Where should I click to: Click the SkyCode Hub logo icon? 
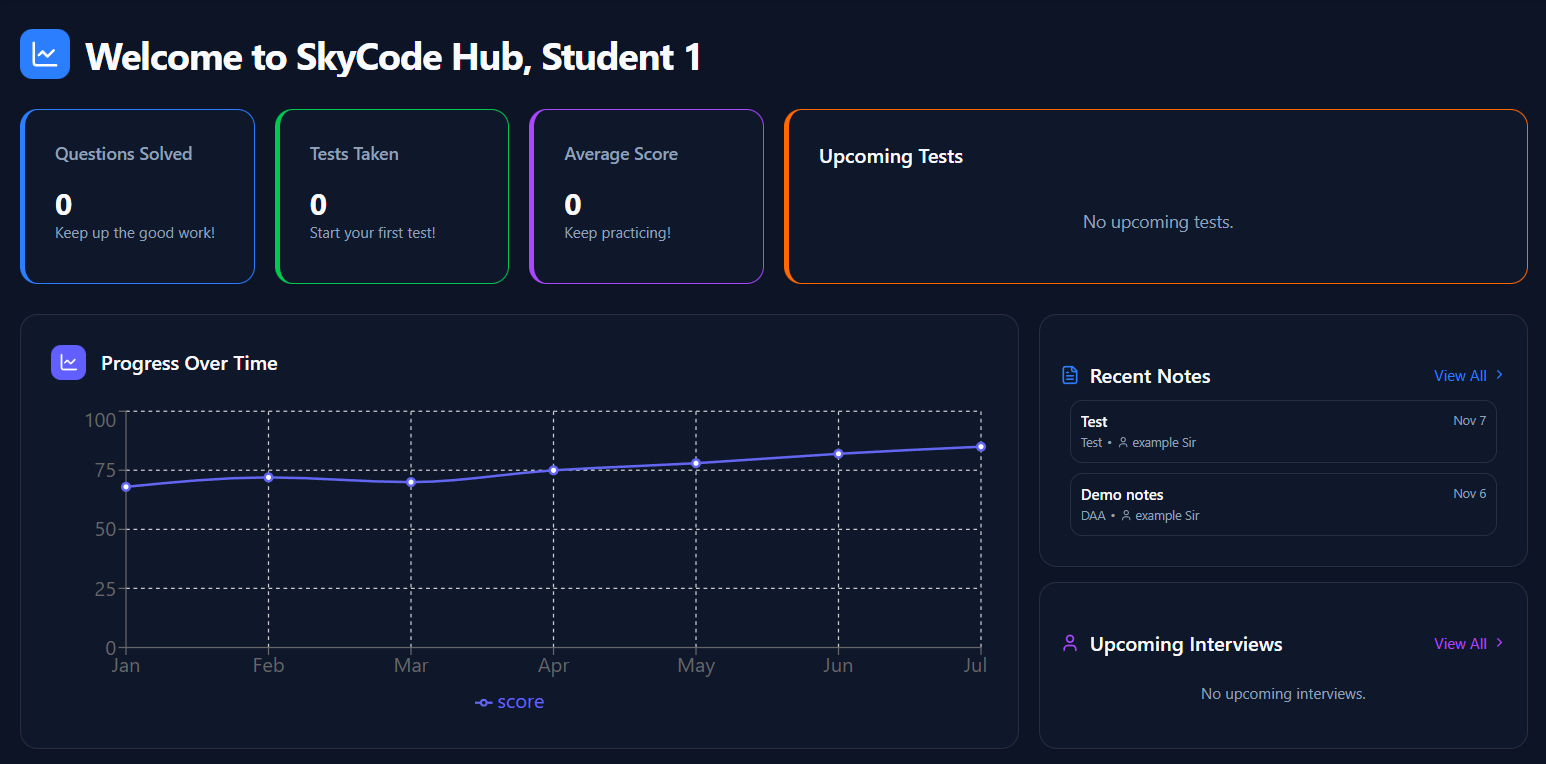[x=44, y=54]
